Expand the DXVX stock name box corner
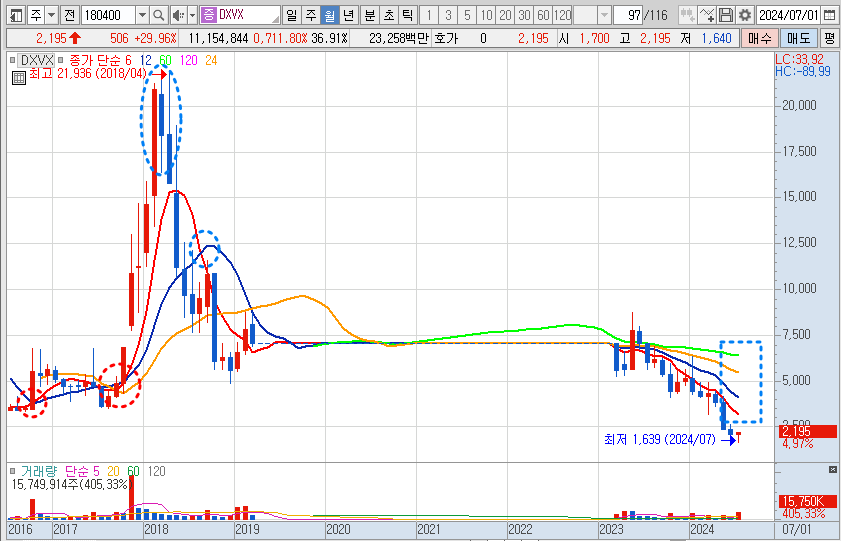This screenshot has height=541, width=841. [x=276, y=19]
